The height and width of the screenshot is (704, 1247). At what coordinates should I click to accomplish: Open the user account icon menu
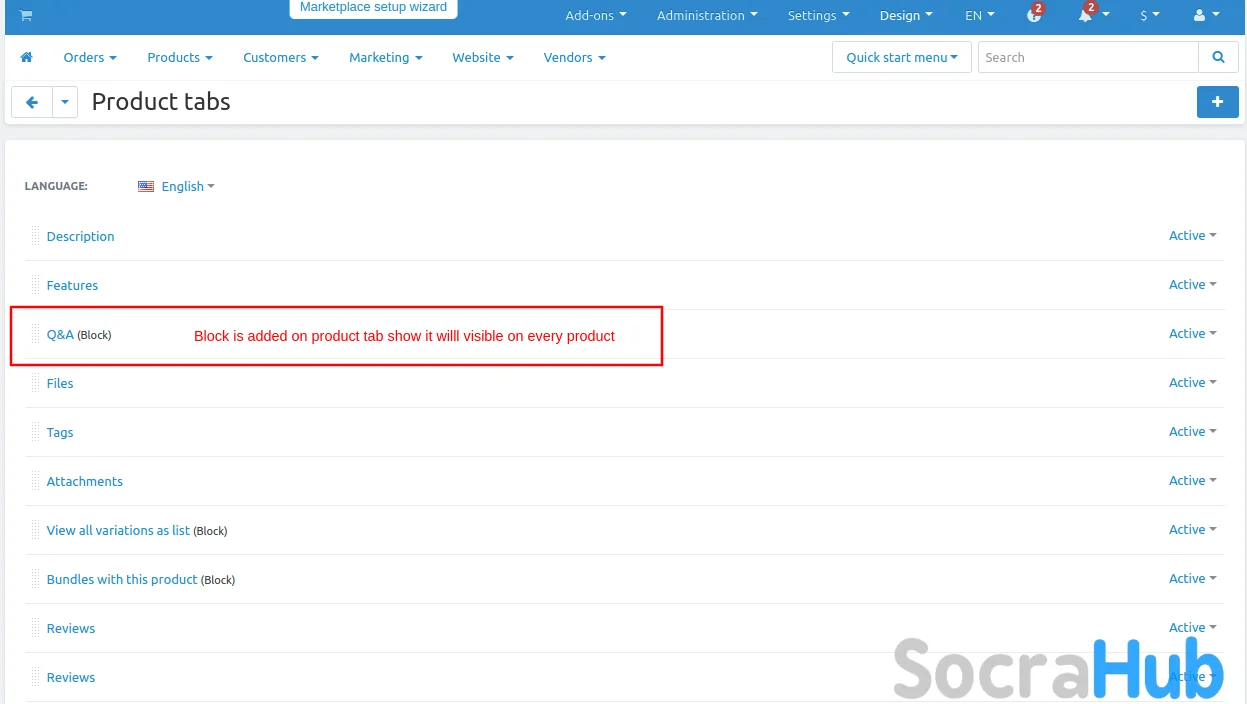(x=1206, y=16)
